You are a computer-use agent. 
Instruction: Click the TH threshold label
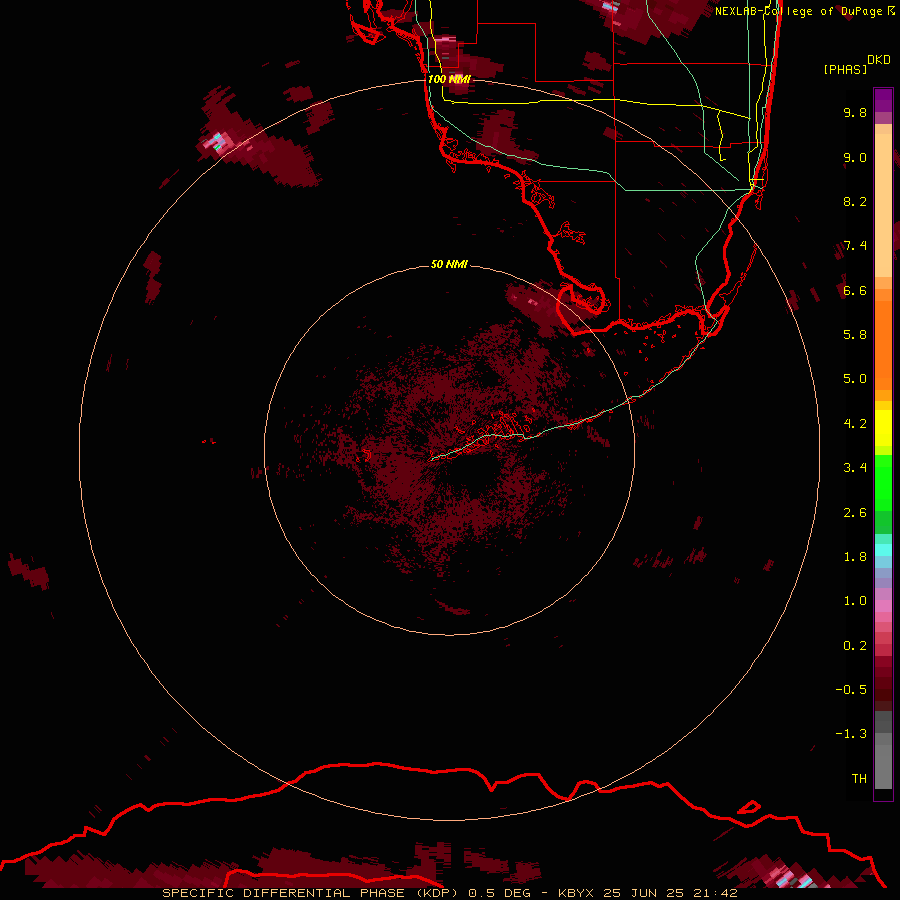point(859,779)
